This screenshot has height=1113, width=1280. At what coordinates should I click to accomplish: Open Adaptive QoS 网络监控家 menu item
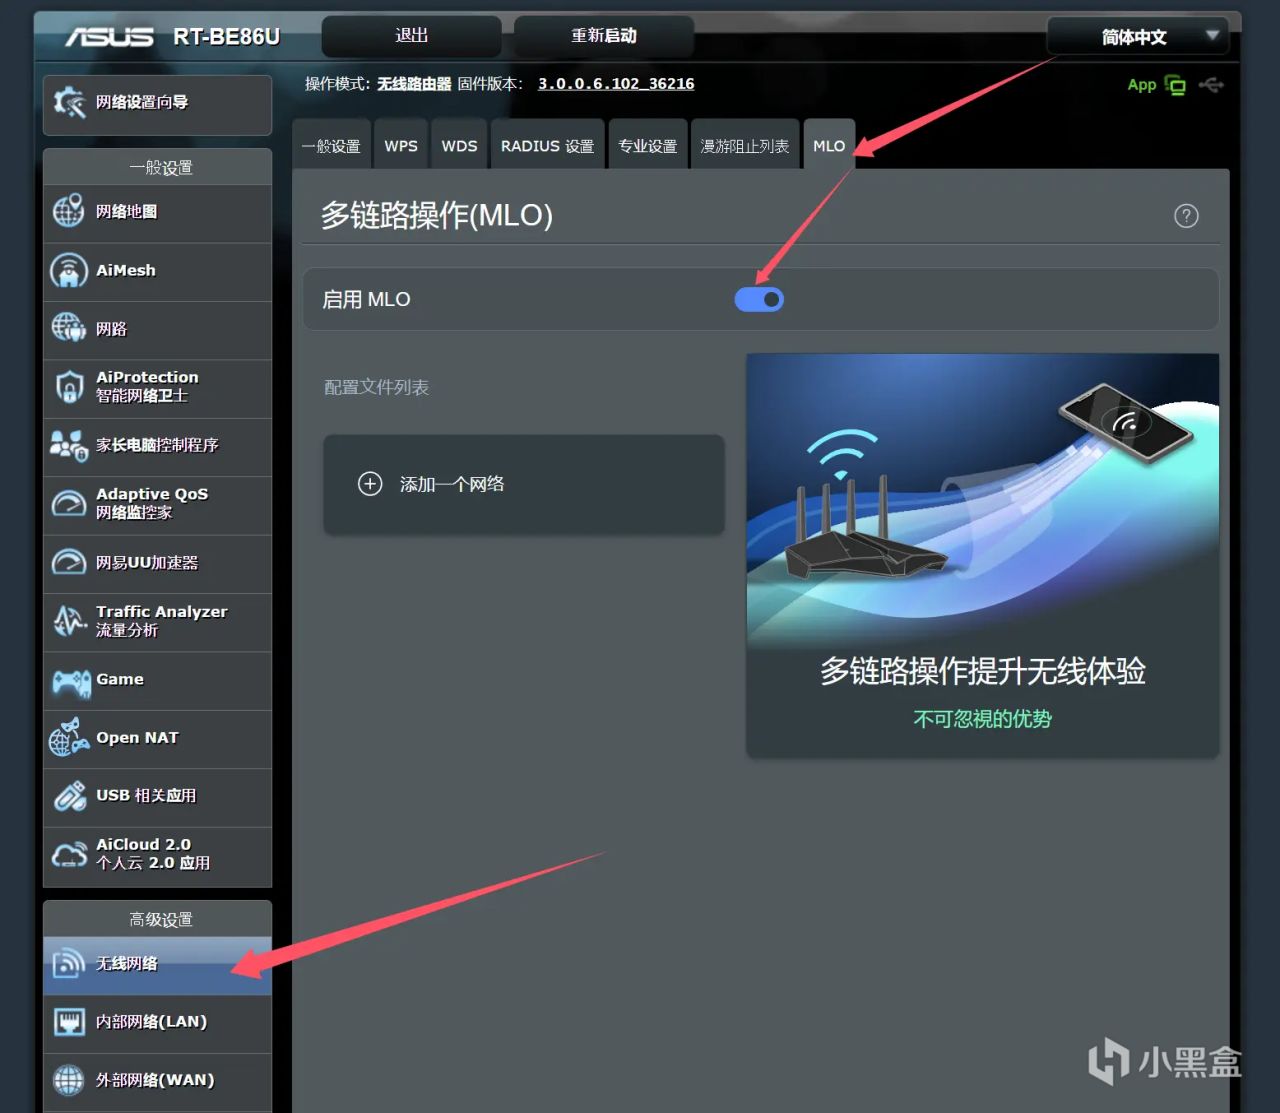[x=158, y=505]
